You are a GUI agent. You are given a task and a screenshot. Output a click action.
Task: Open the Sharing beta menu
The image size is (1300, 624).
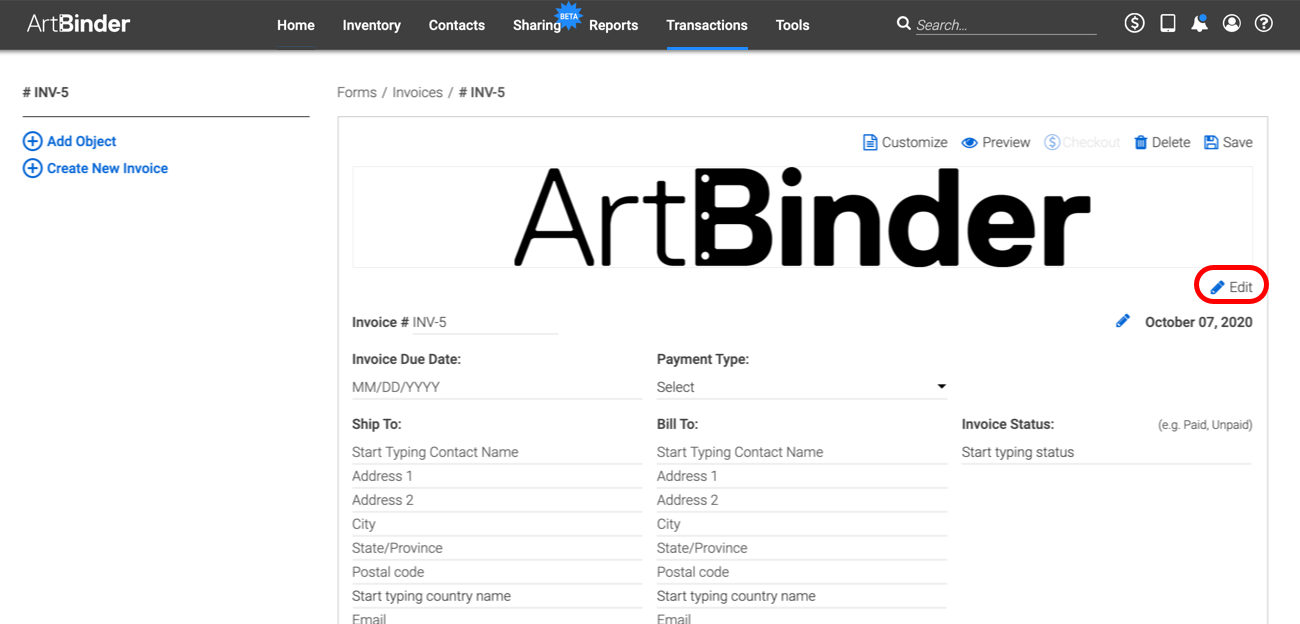(537, 25)
